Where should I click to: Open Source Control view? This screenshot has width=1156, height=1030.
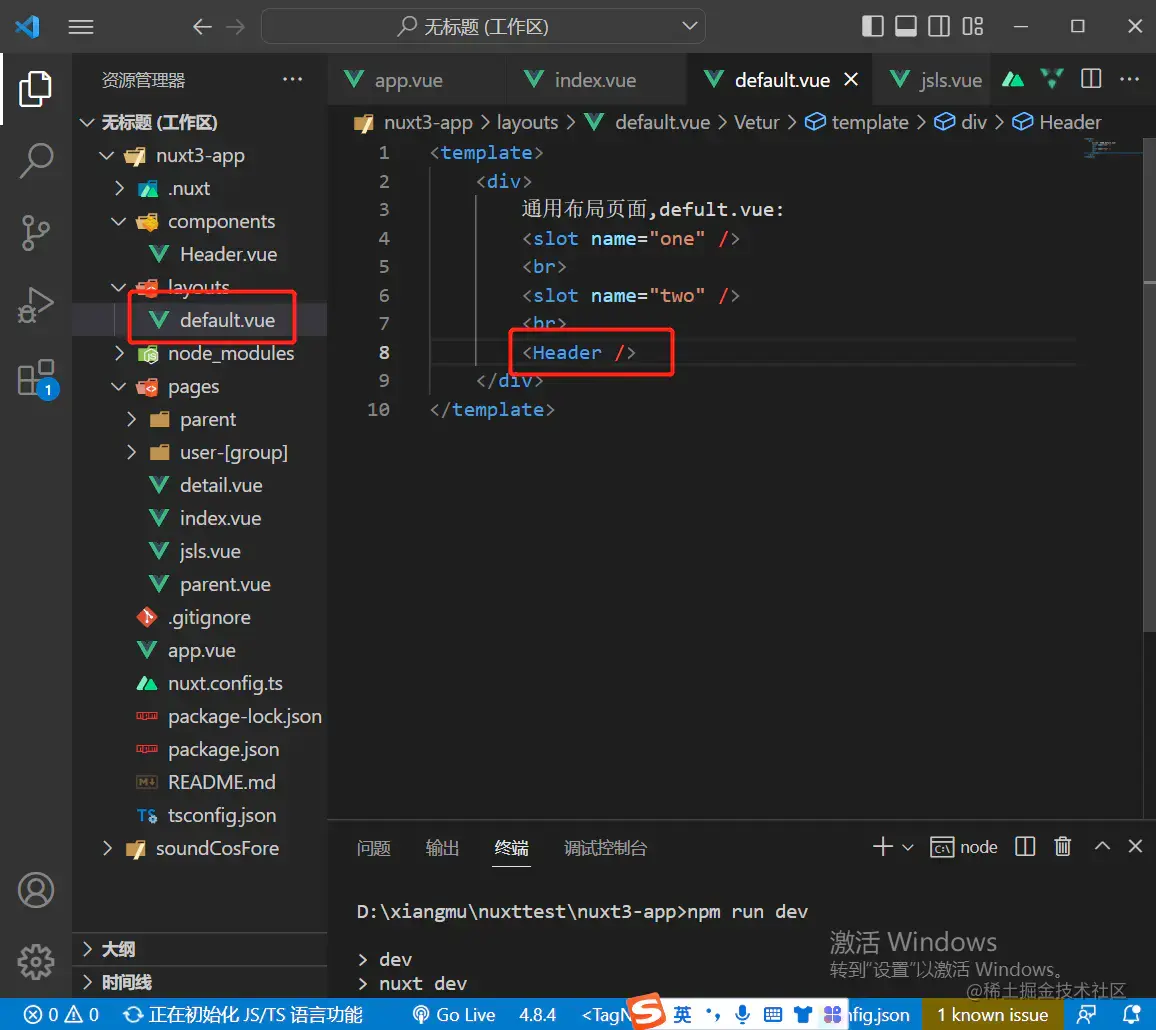click(x=35, y=232)
